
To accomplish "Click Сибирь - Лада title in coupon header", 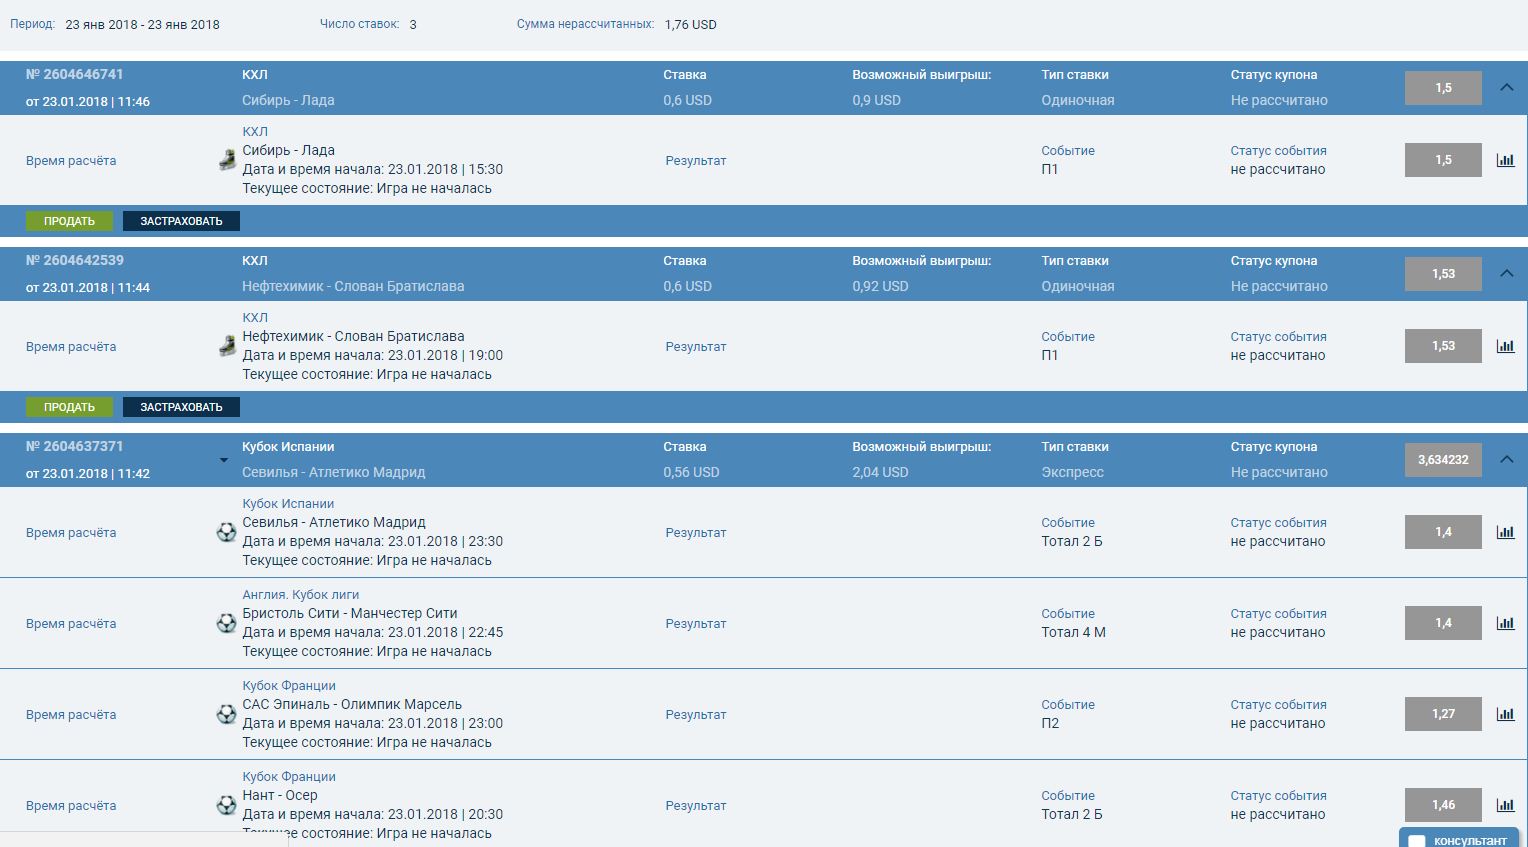I will click(288, 100).
